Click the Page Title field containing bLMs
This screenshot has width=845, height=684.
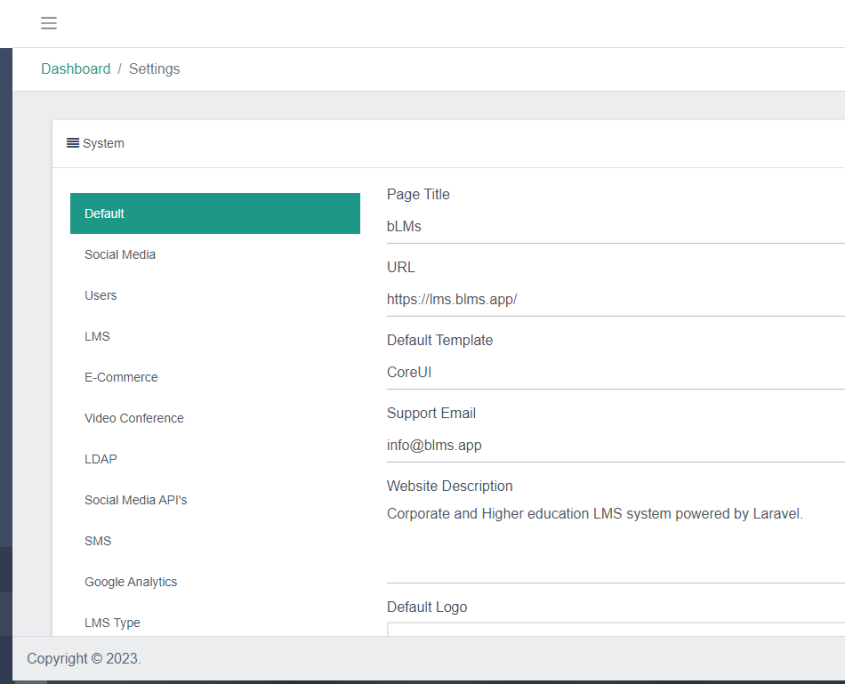click(x=615, y=226)
